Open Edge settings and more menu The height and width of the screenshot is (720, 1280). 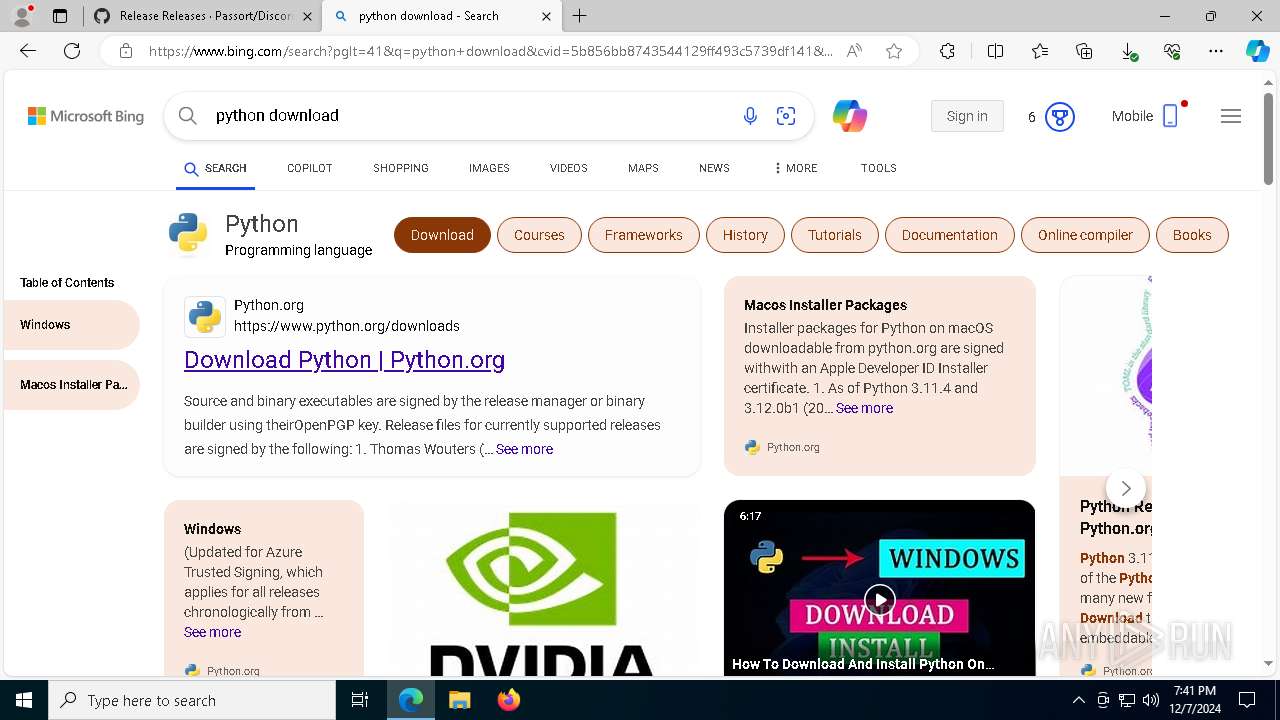[1216, 51]
